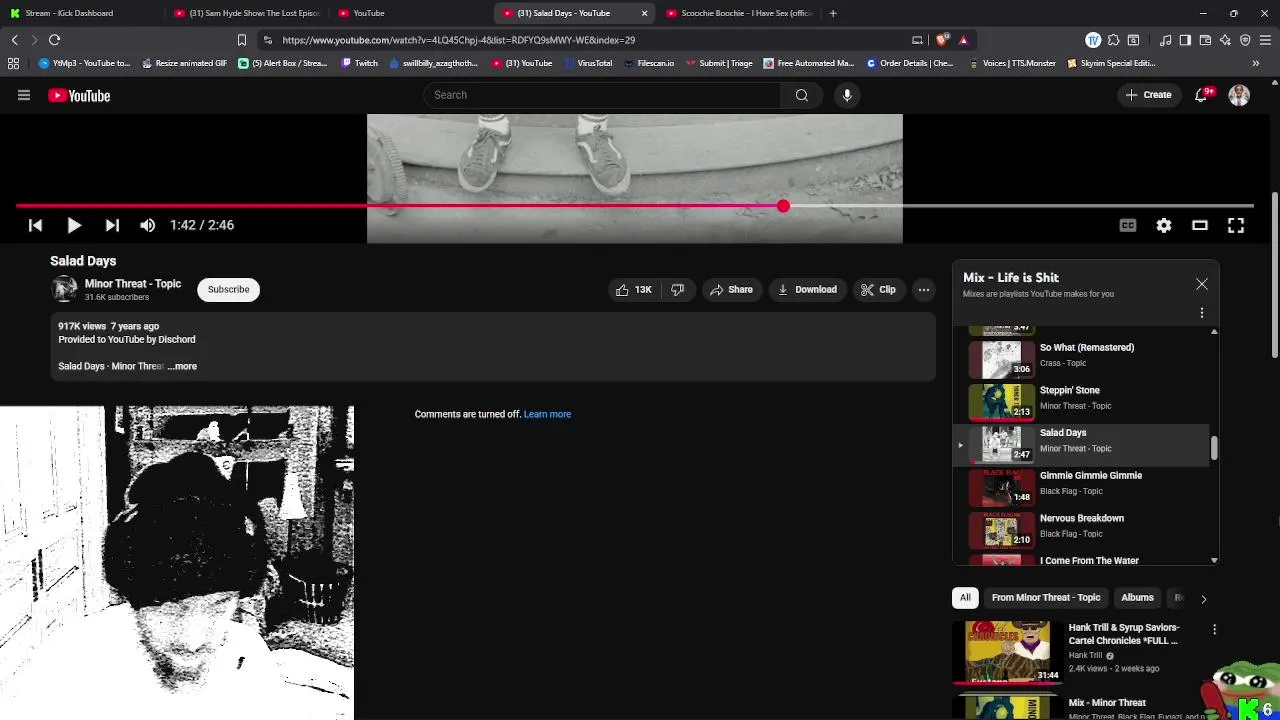Open the music note media control
1280x720 pixels.
(1166, 40)
